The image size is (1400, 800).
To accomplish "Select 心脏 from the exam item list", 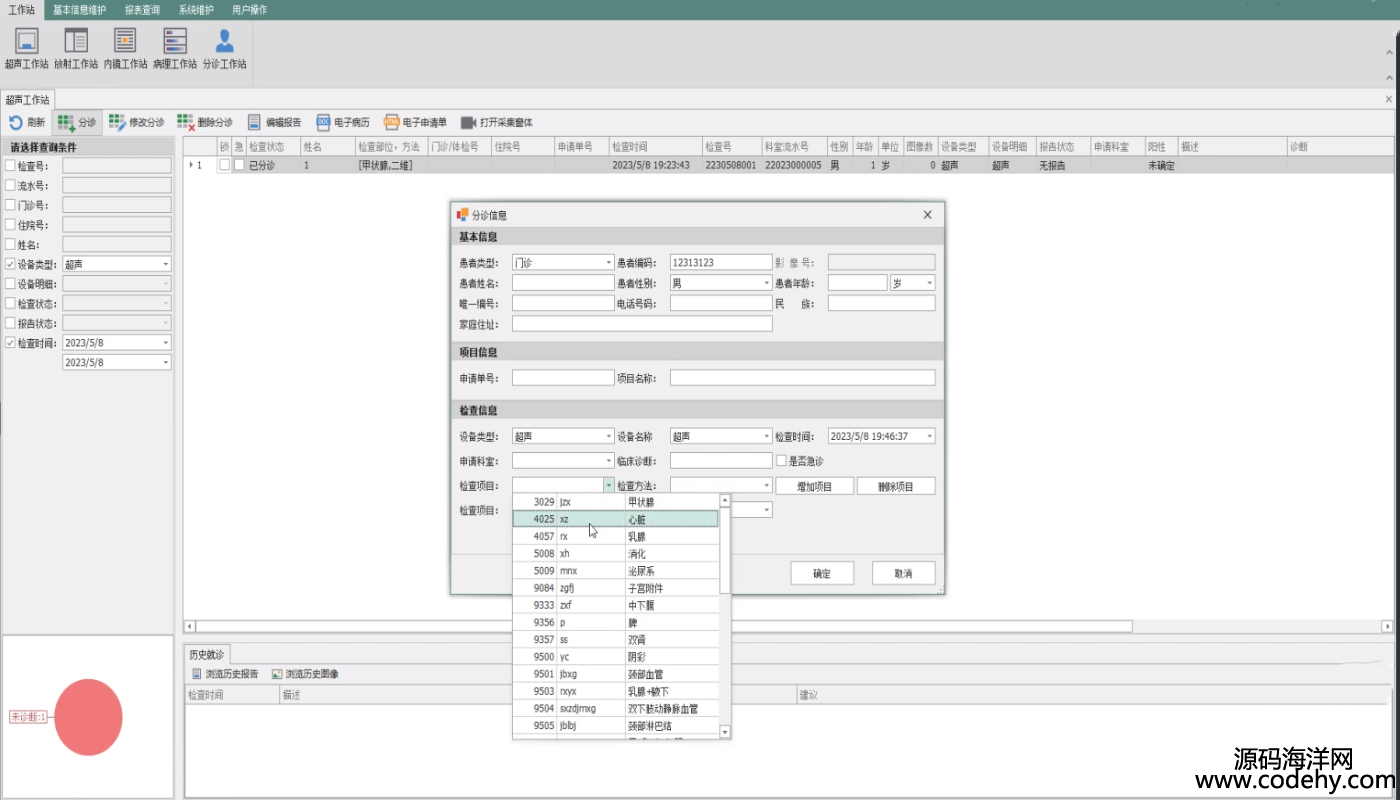I will 637,519.
